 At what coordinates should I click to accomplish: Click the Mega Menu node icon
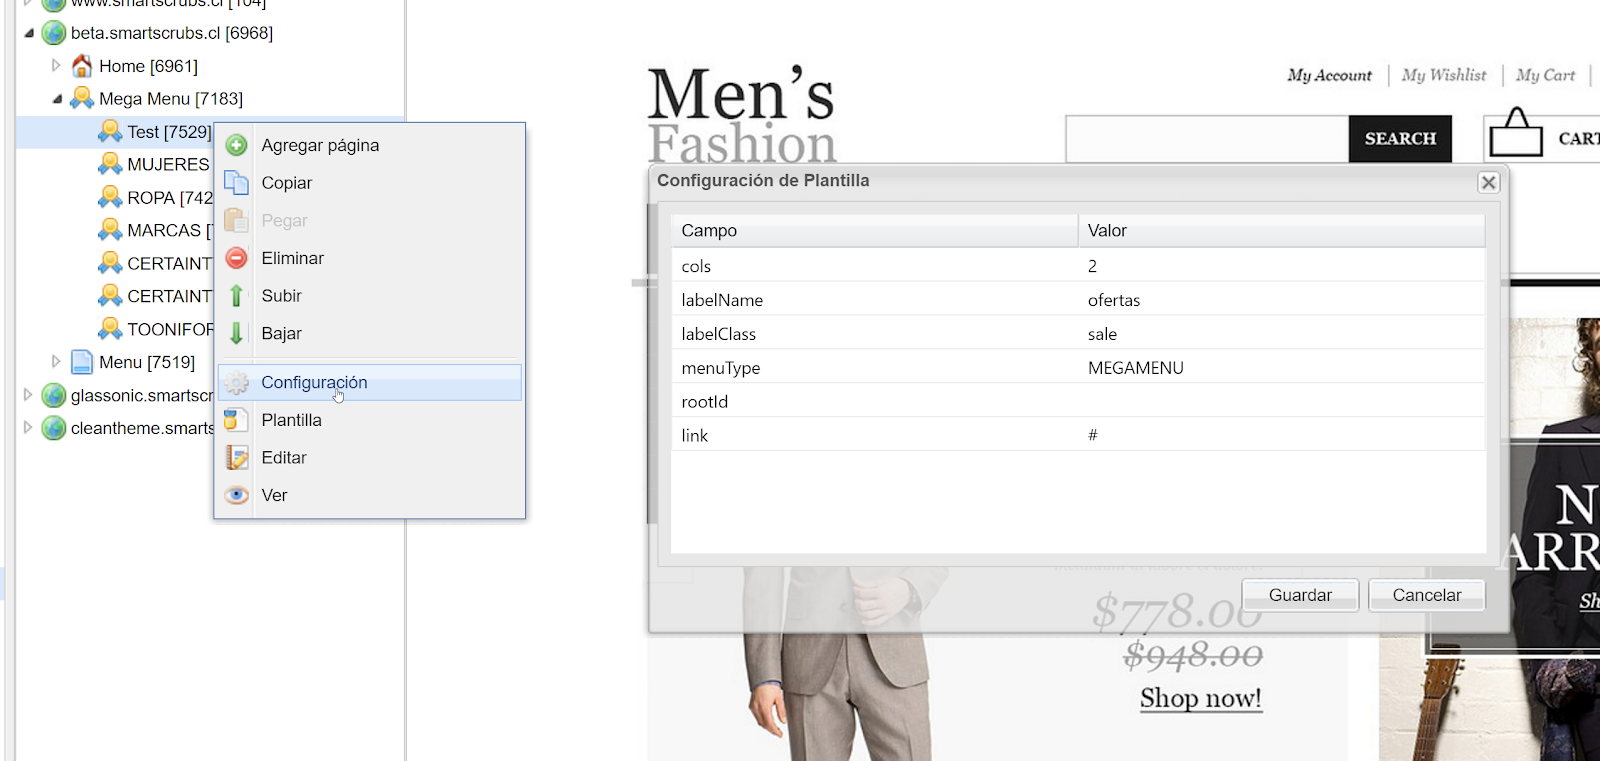(x=82, y=99)
